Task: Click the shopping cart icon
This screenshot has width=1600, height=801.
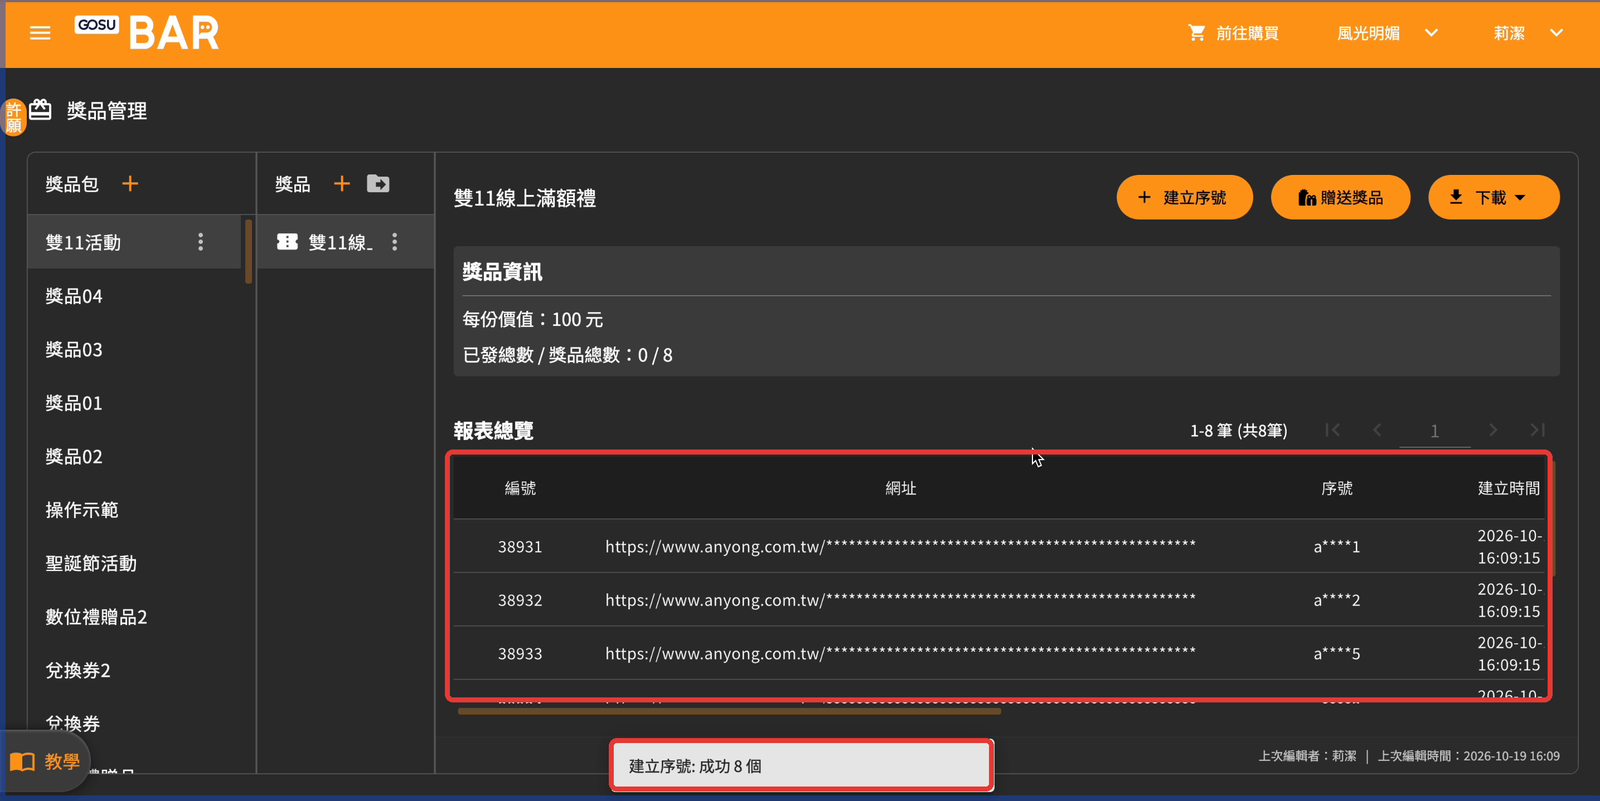Action: tap(1196, 33)
